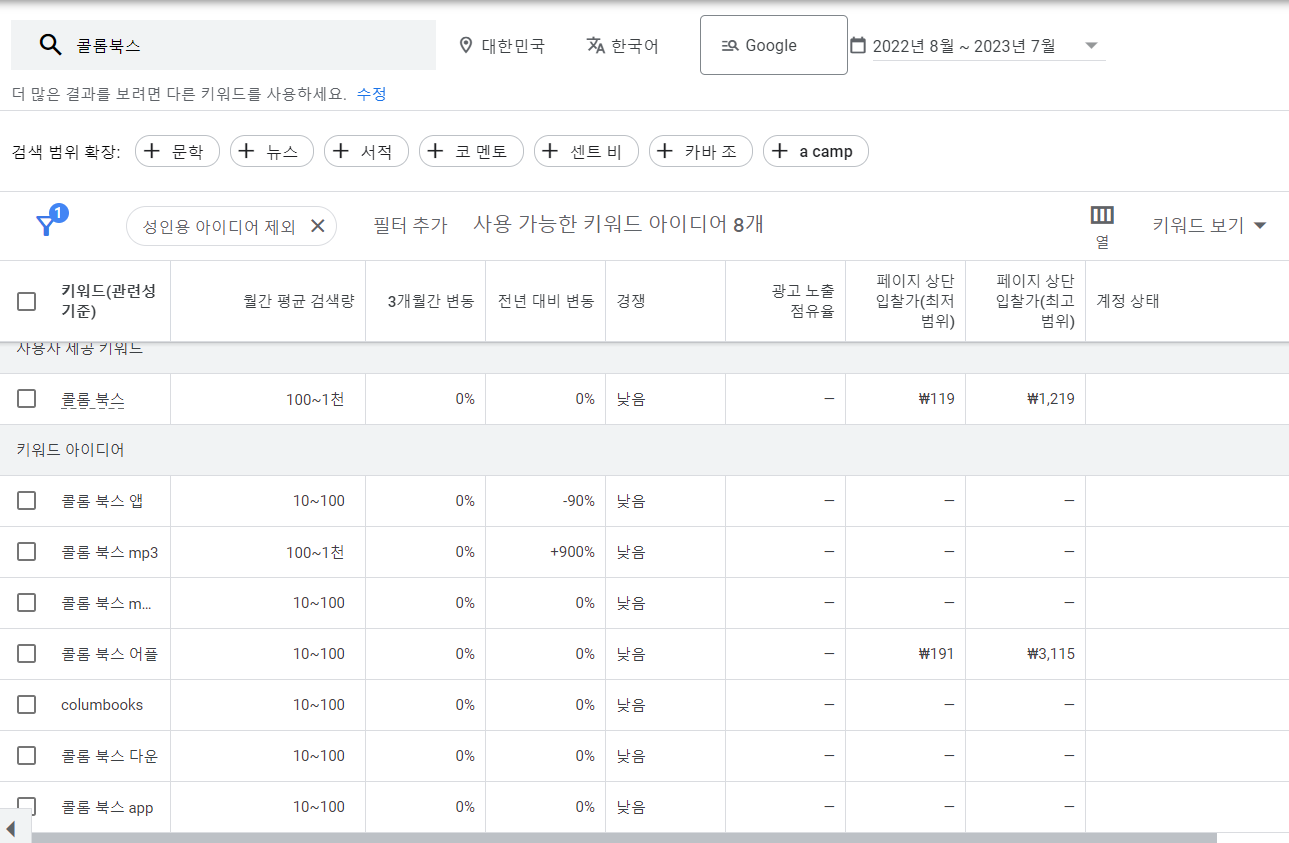This screenshot has height=843, width=1289.
Task: Check the 콜롬 북스 m… row
Action: pos(27,603)
